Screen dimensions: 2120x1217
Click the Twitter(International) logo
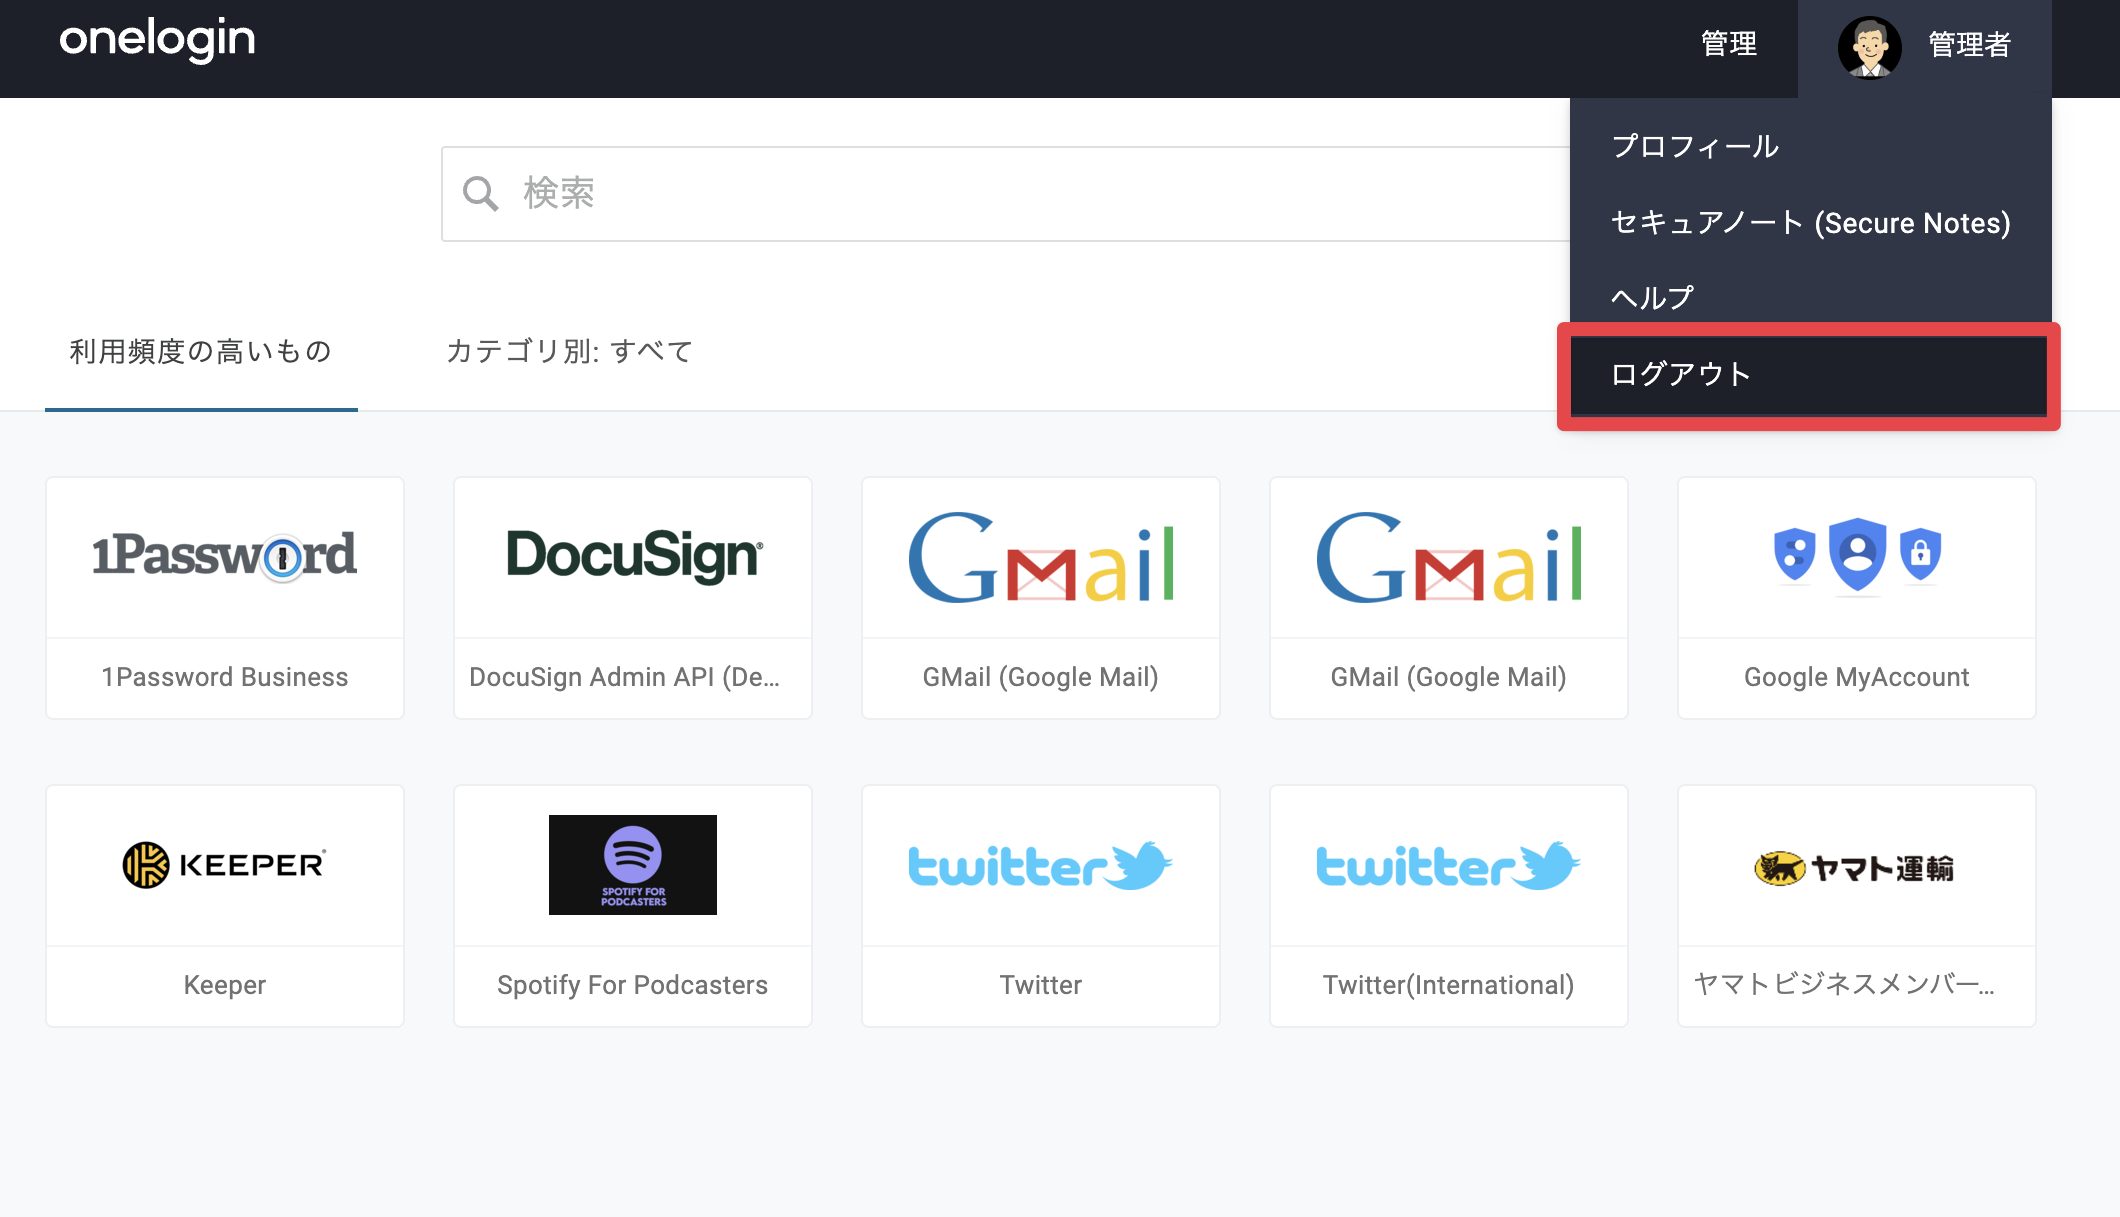(x=1449, y=866)
